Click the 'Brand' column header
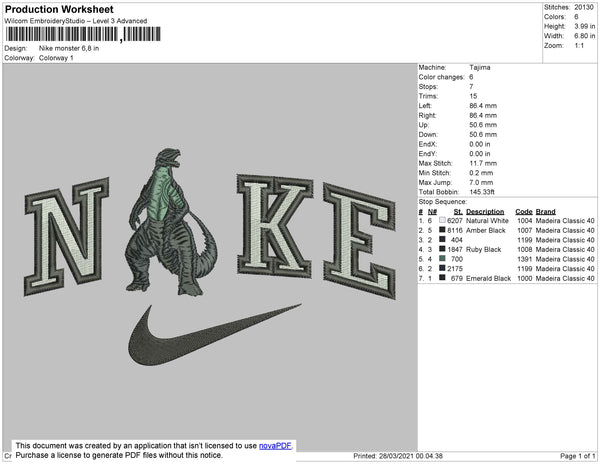This screenshot has height=464, width=600. tap(545, 212)
